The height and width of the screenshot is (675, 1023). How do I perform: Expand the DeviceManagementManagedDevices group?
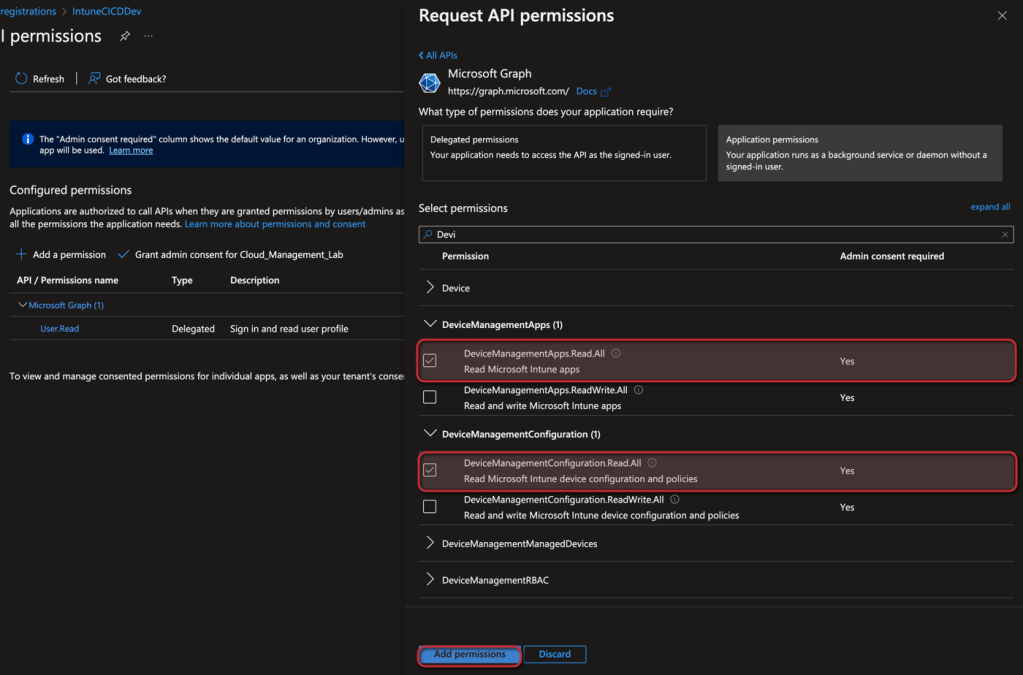tap(430, 543)
